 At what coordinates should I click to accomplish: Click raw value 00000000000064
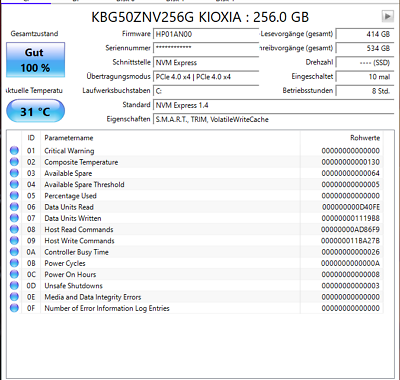351,173
